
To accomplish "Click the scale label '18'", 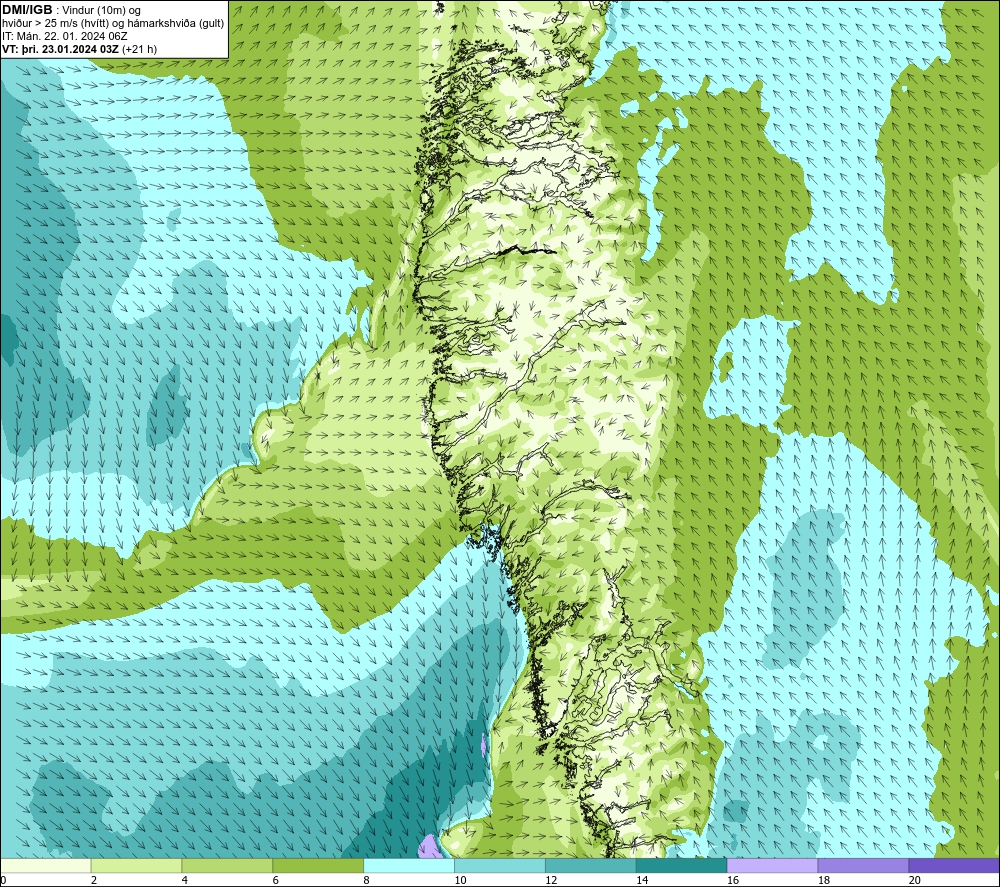I will coord(824,881).
